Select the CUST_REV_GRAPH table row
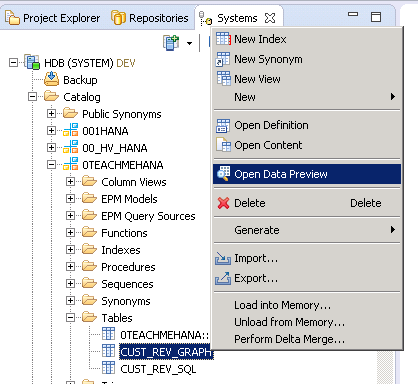Image resolution: width=418 pixels, height=384 pixels. coord(166,352)
